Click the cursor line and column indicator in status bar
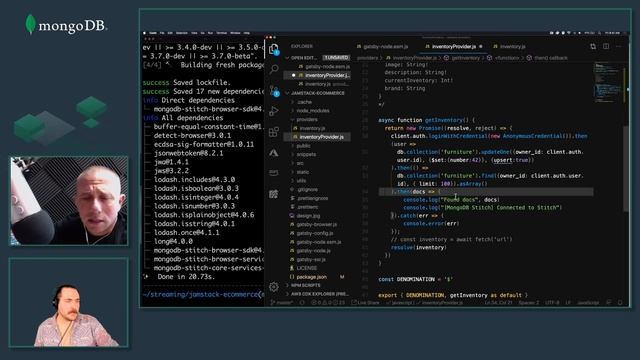640x360 pixels. (498, 302)
